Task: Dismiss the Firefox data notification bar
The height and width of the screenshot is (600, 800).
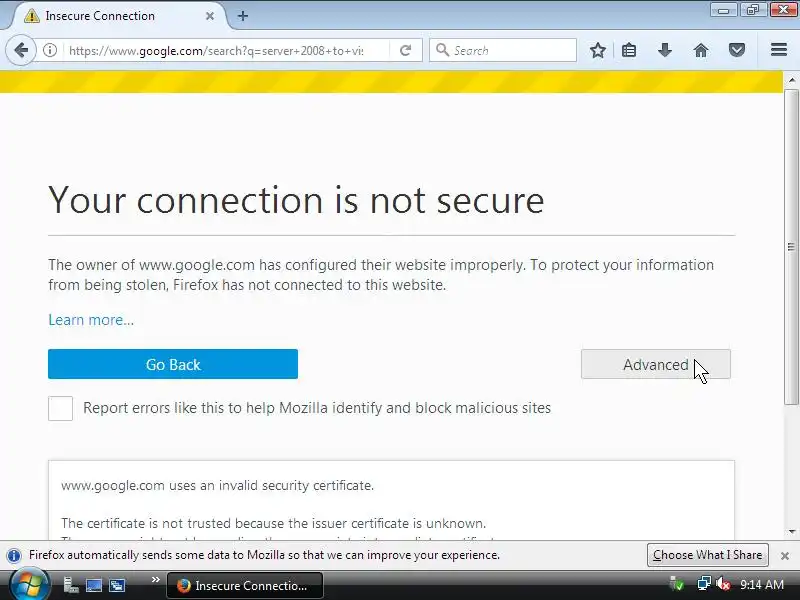Action: click(x=785, y=556)
